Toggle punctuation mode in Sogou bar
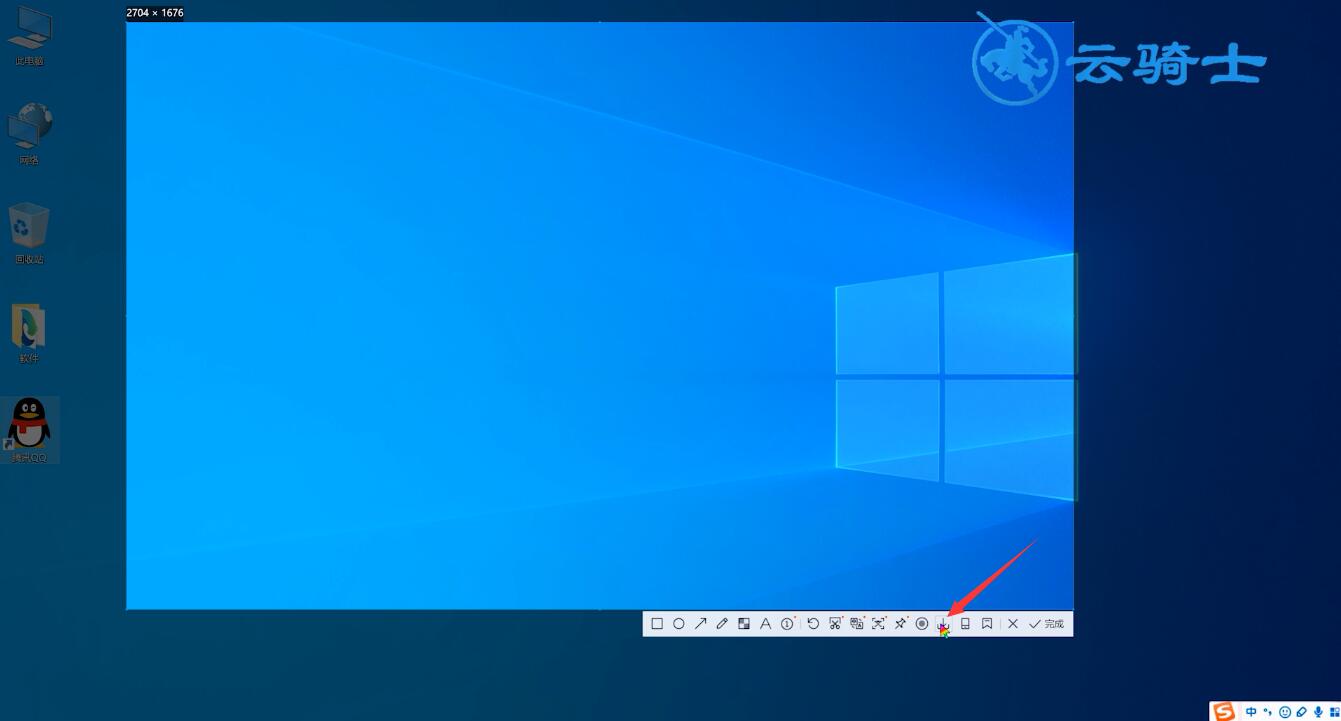Screen dimensions: 1341x721 pyautogui.click(x=1268, y=712)
